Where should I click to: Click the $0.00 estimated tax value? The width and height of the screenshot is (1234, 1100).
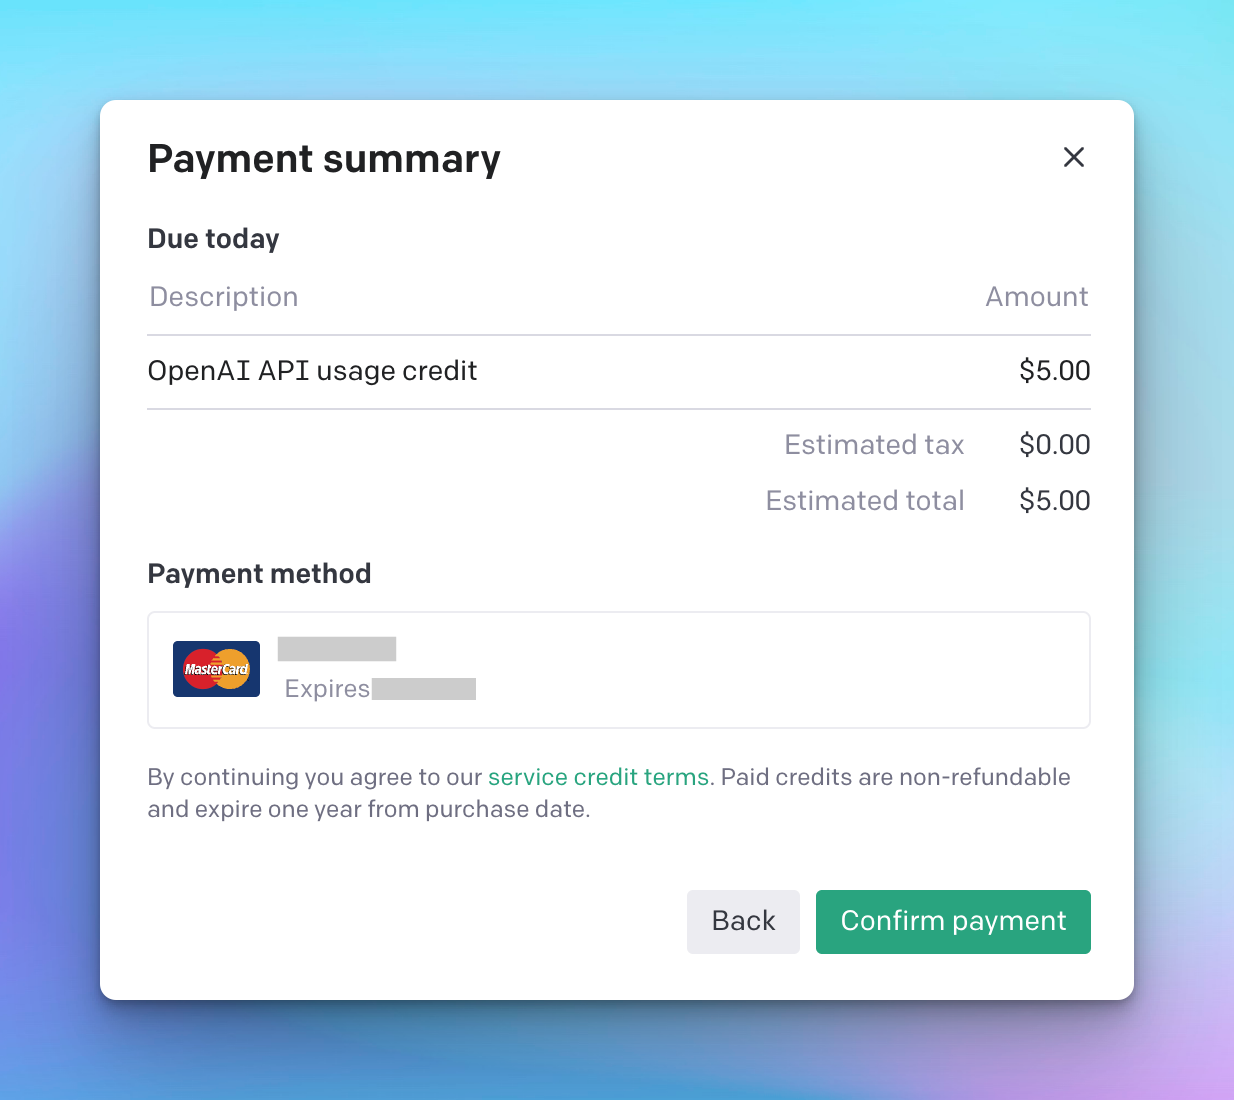tap(1054, 445)
